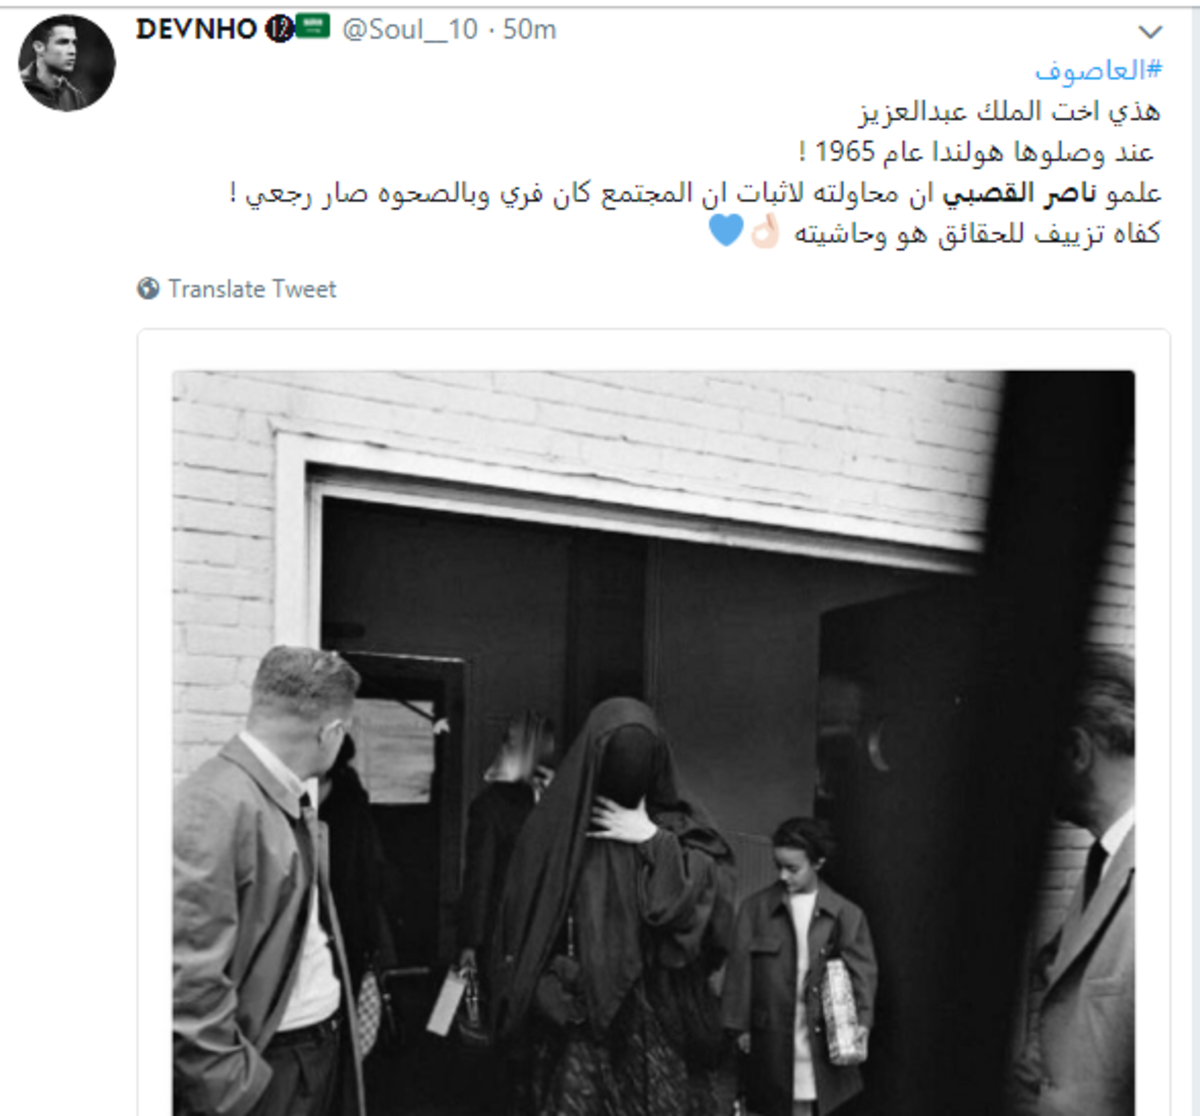This screenshot has width=1200, height=1116.
Task: Open the DEVNHO profile avatar picture
Action: click(67, 63)
